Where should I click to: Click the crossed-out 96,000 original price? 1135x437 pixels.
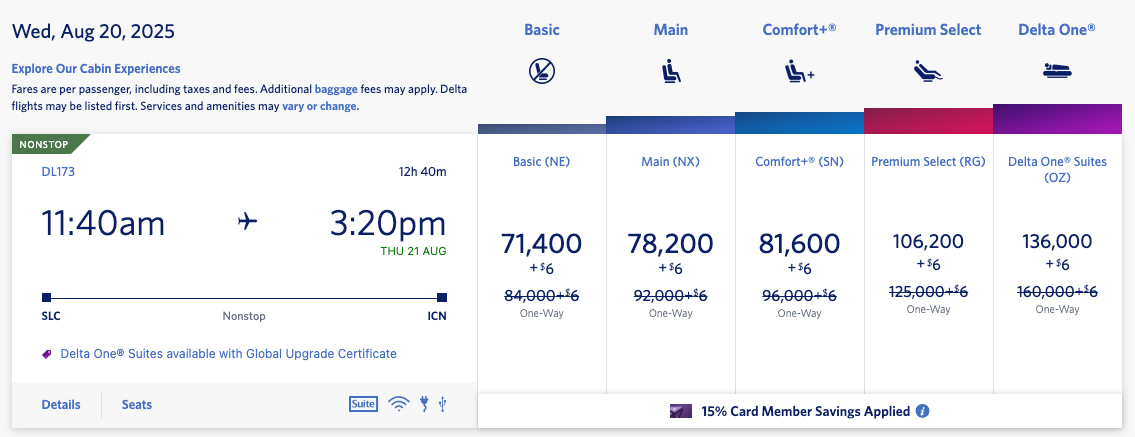[x=799, y=295]
